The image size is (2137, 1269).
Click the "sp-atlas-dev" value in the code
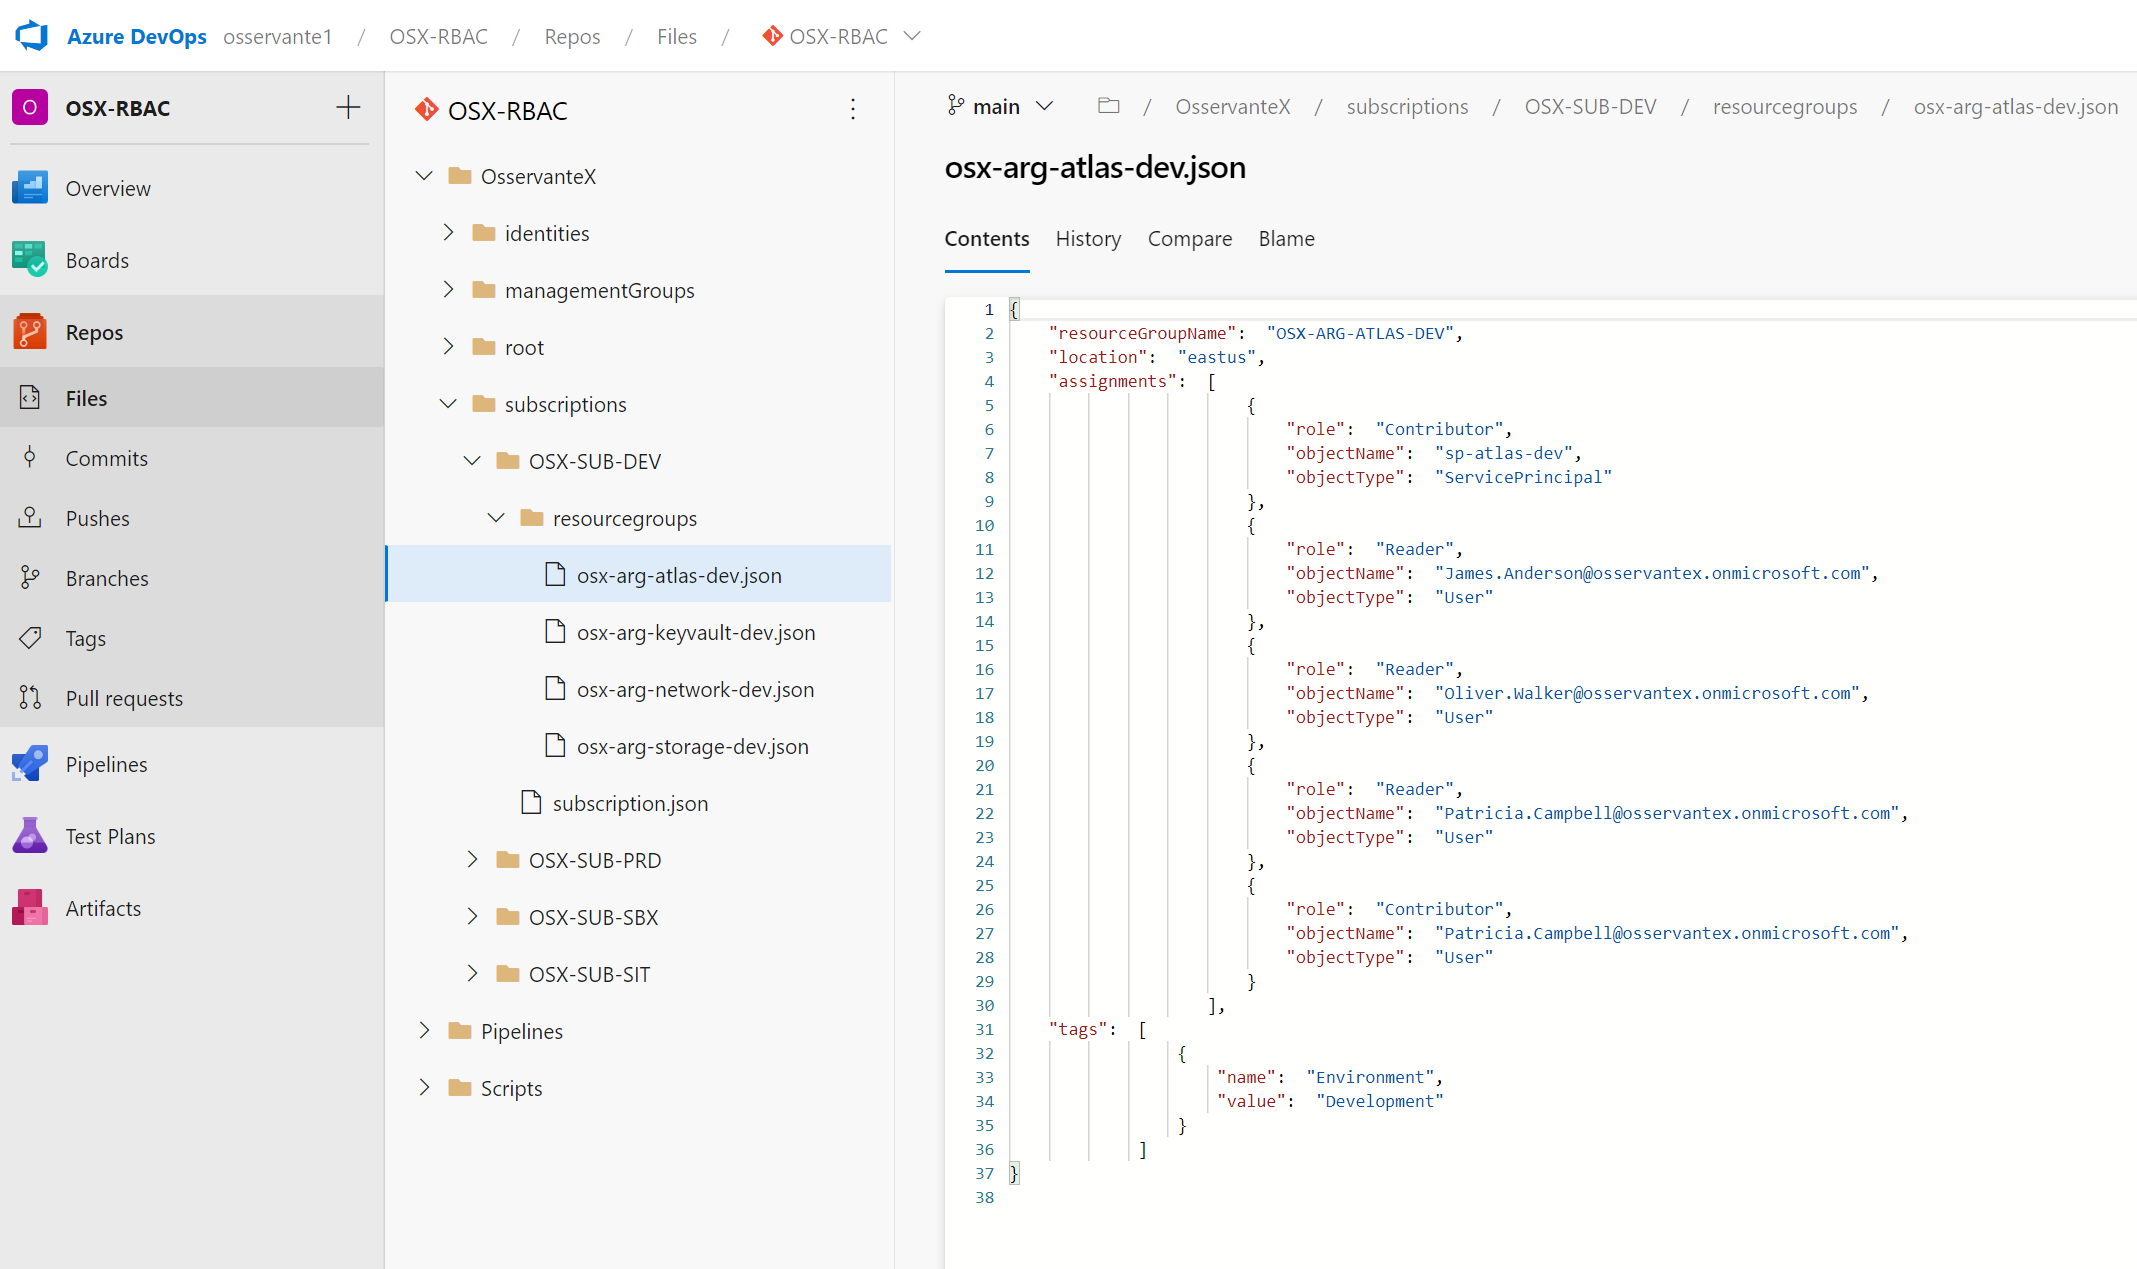1503,453
